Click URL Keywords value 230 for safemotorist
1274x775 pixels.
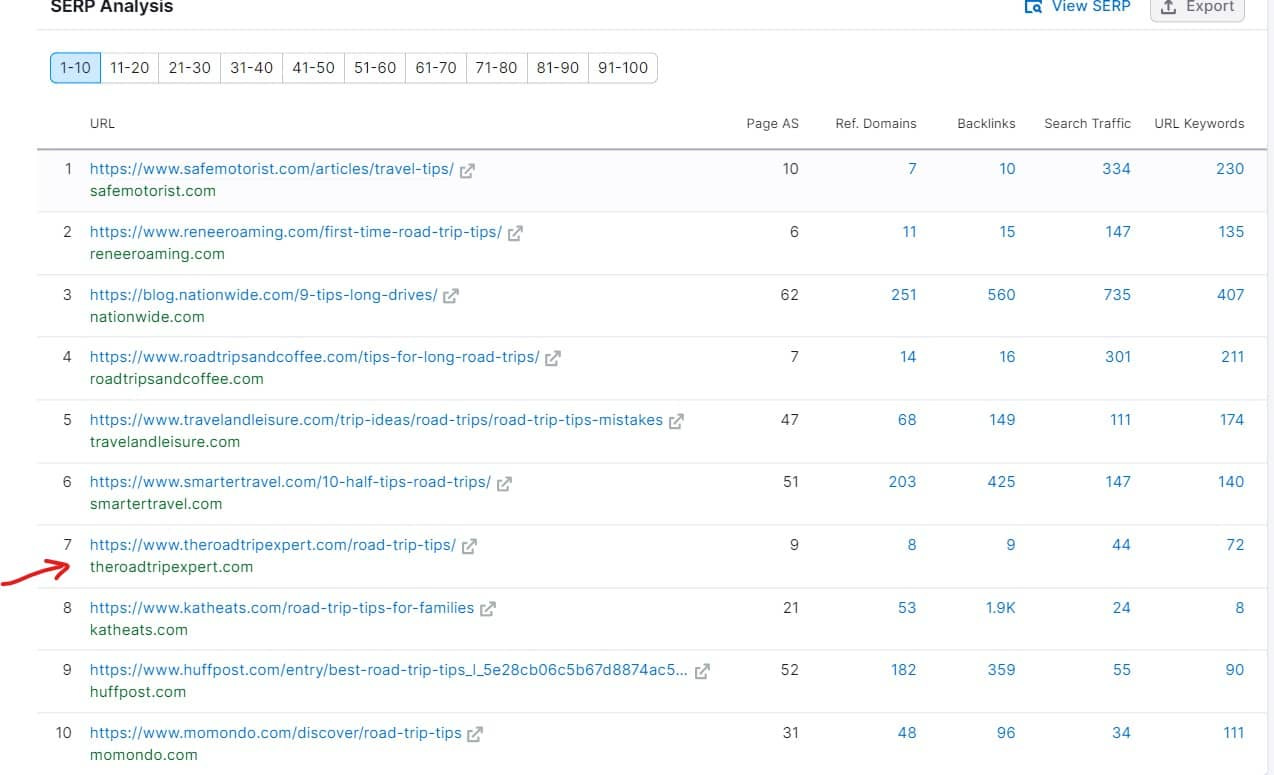[x=1230, y=169]
